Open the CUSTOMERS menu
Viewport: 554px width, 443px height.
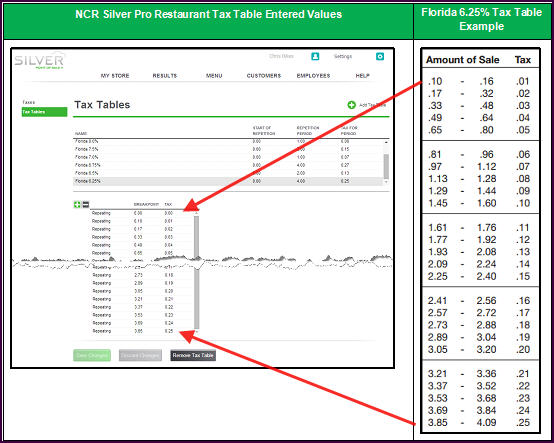(x=264, y=76)
